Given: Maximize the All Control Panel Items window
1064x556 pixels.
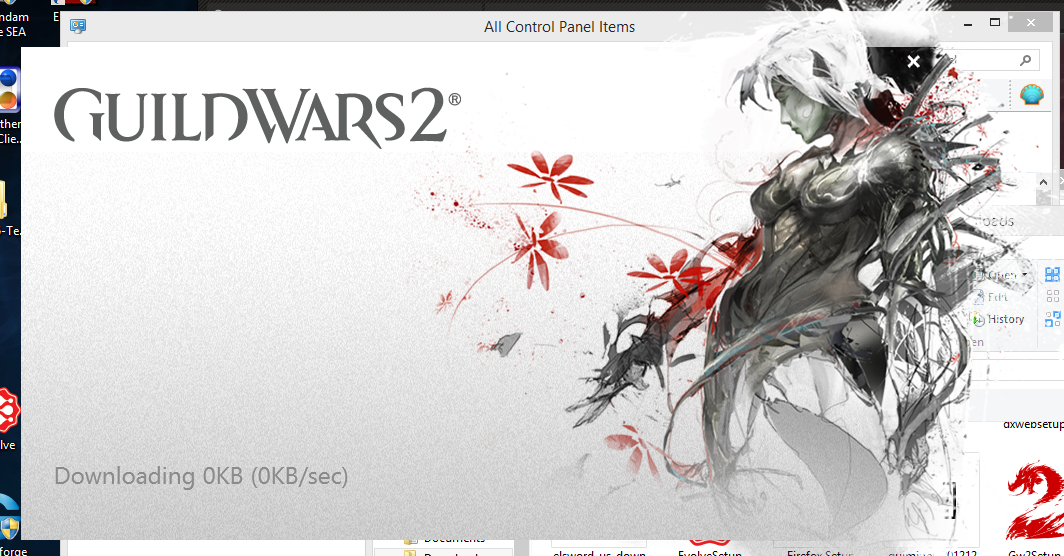Looking at the screenshot, I should (995, 22).
